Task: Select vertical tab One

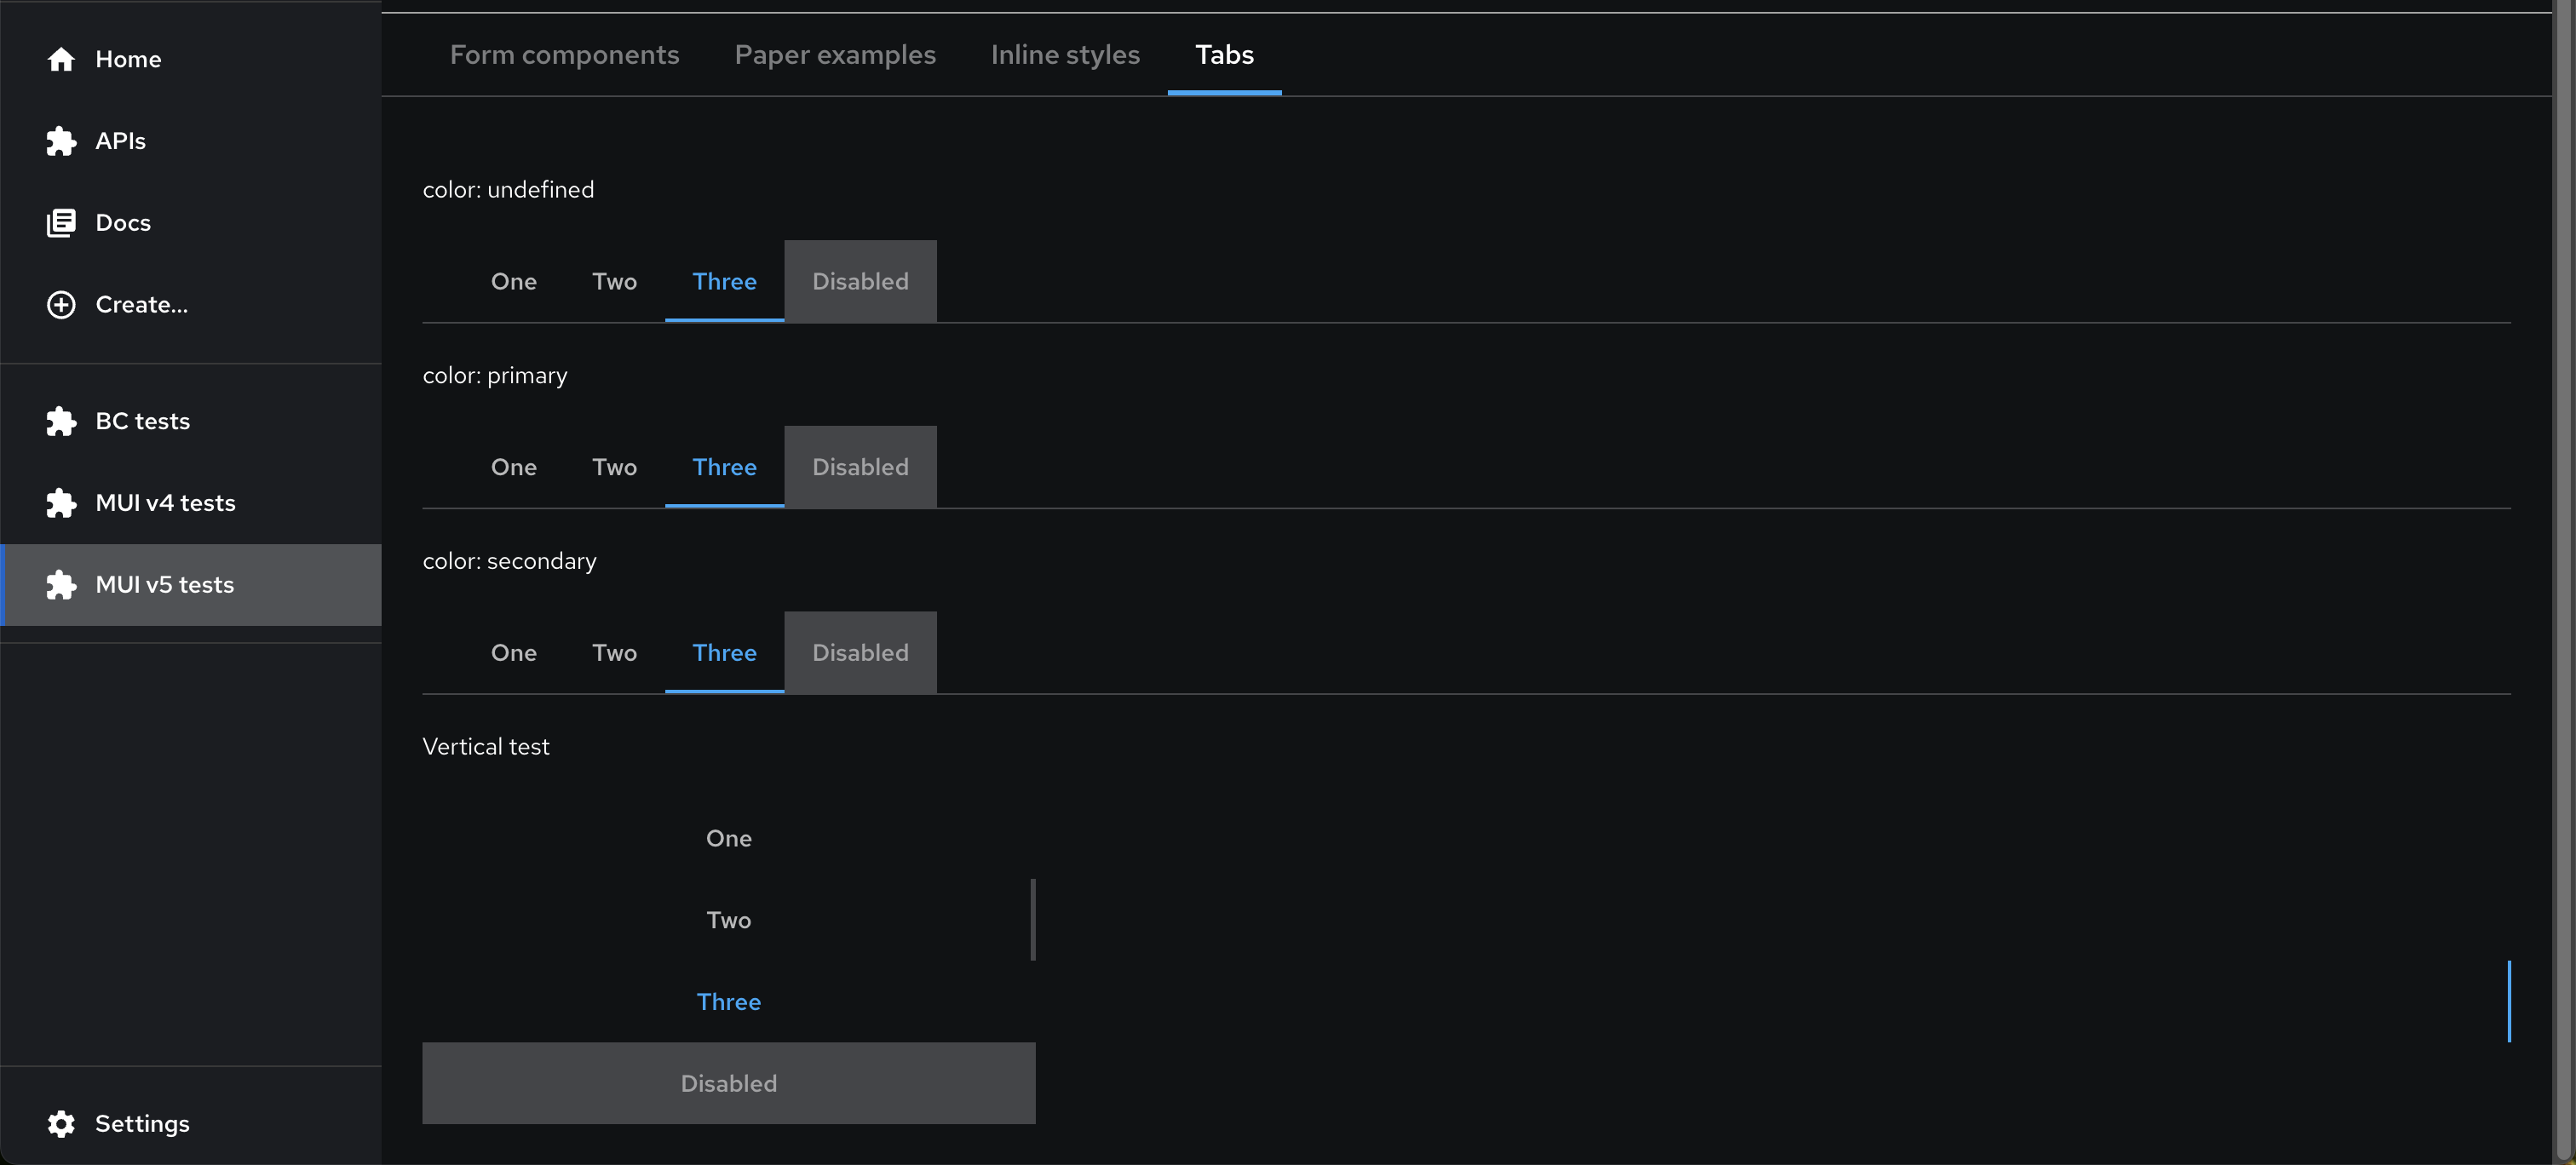Action: tap(728, 838)
